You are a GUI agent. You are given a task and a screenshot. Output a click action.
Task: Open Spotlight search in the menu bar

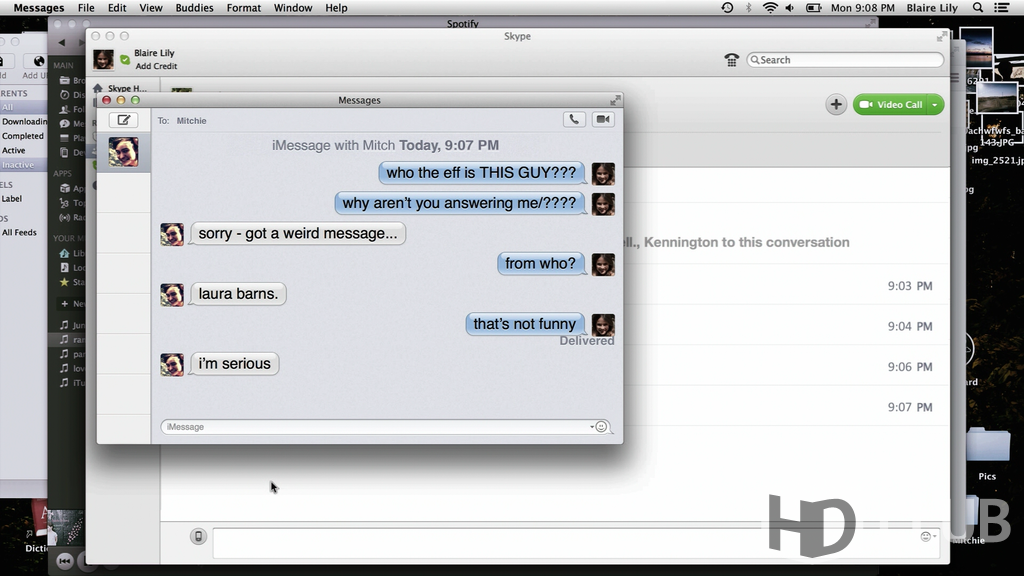977,8
